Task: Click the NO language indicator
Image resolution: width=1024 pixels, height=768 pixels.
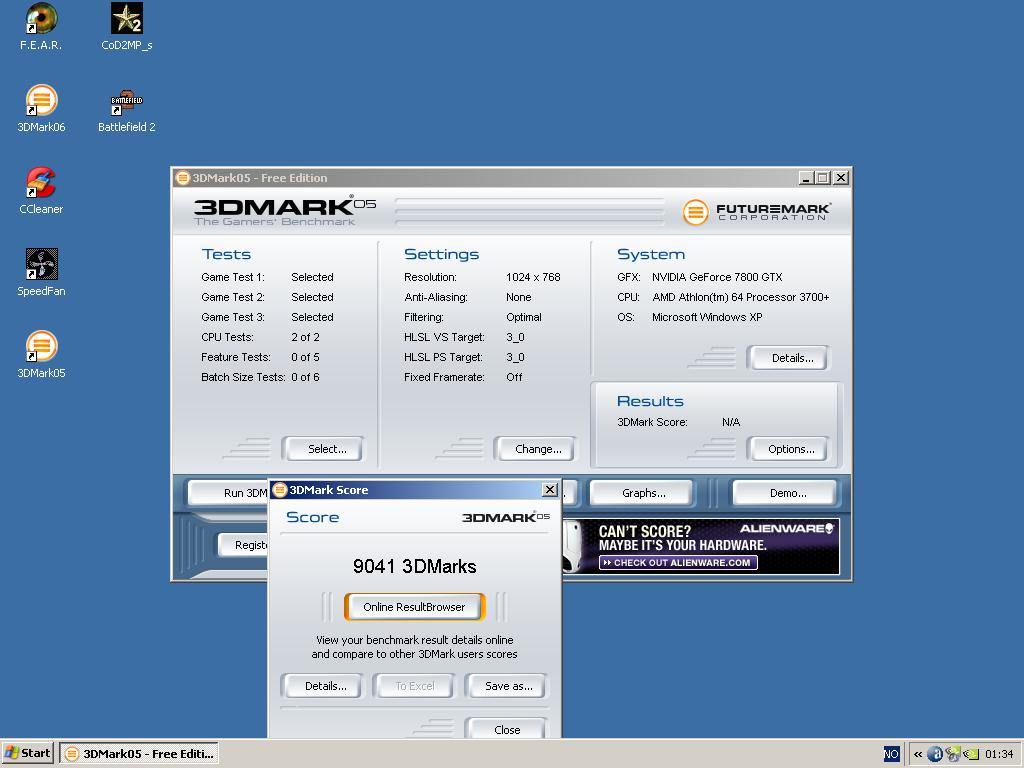Action: point(891,754)
